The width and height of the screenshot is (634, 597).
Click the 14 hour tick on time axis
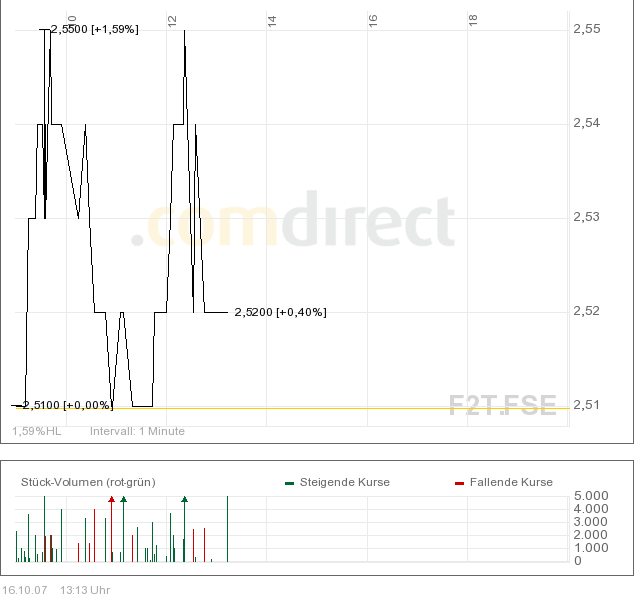272,19
